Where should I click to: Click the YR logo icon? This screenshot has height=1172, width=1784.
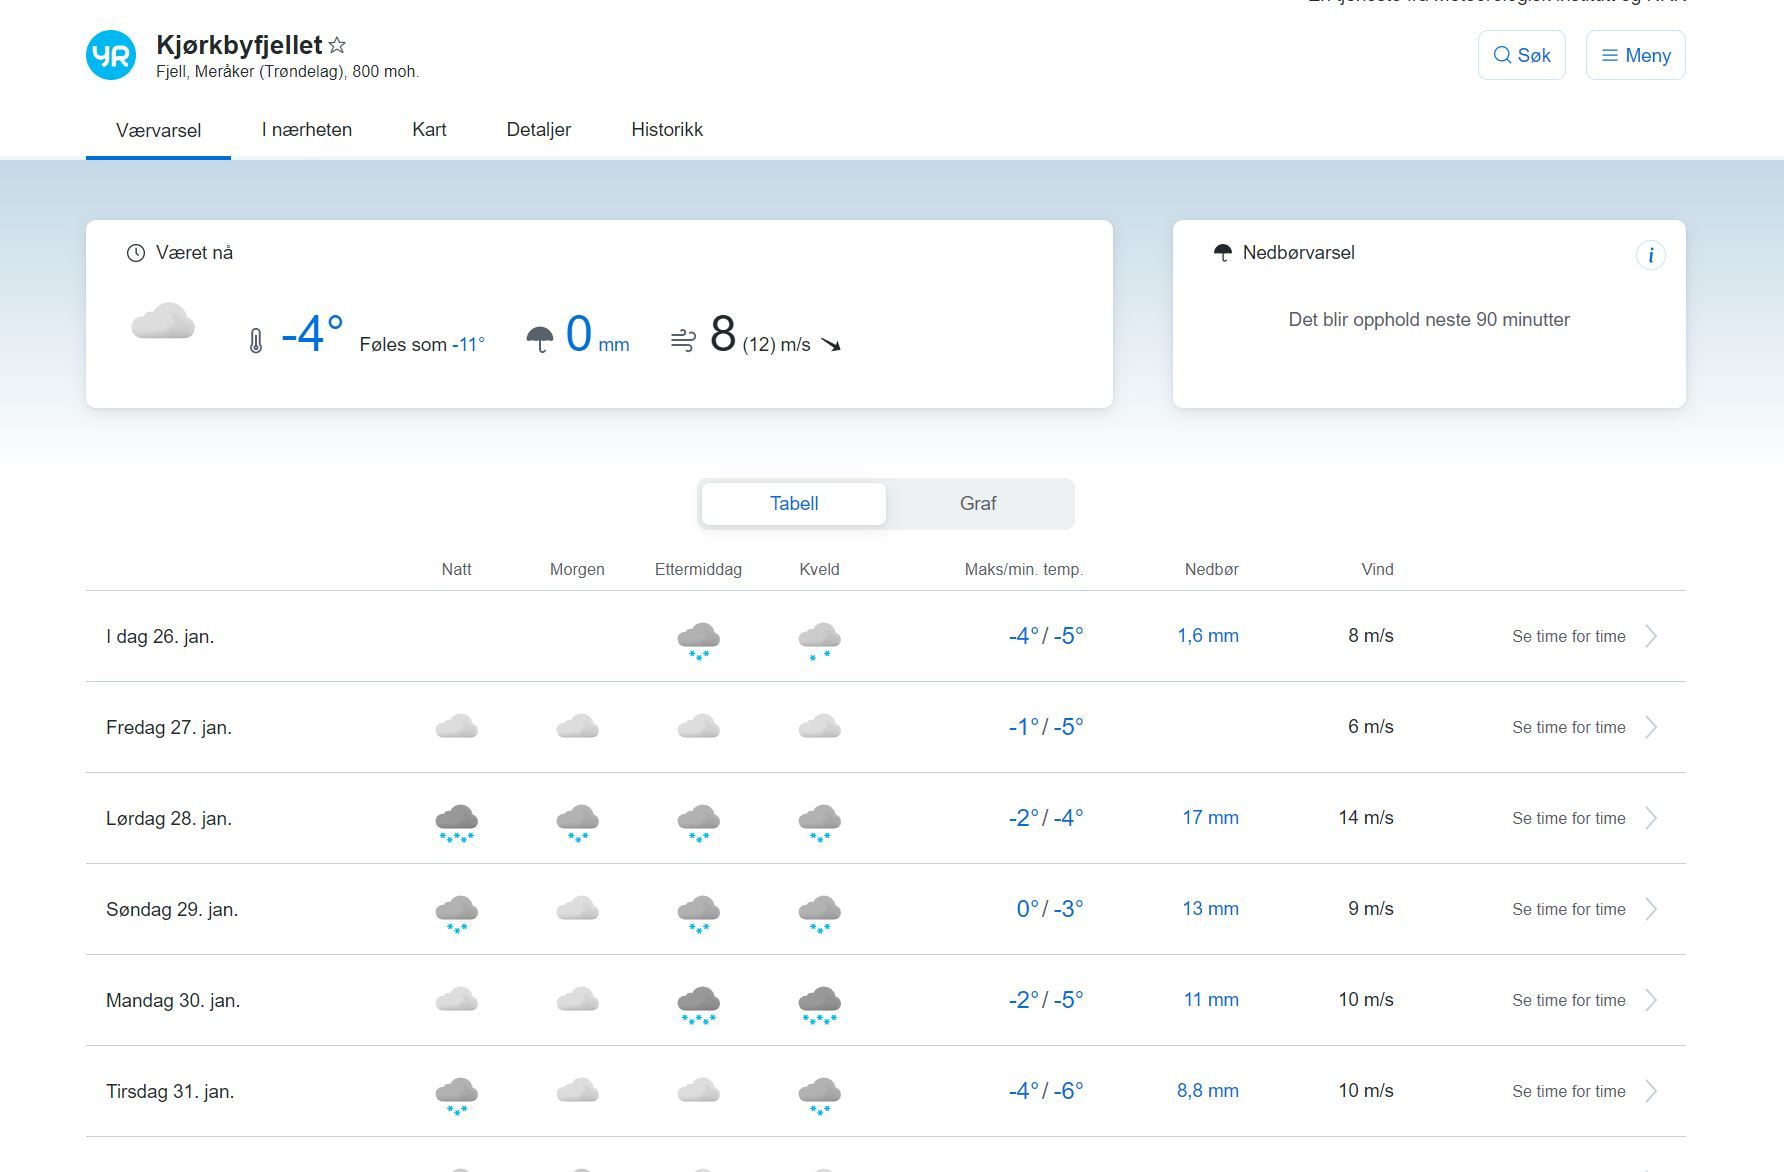pos(111,55)
